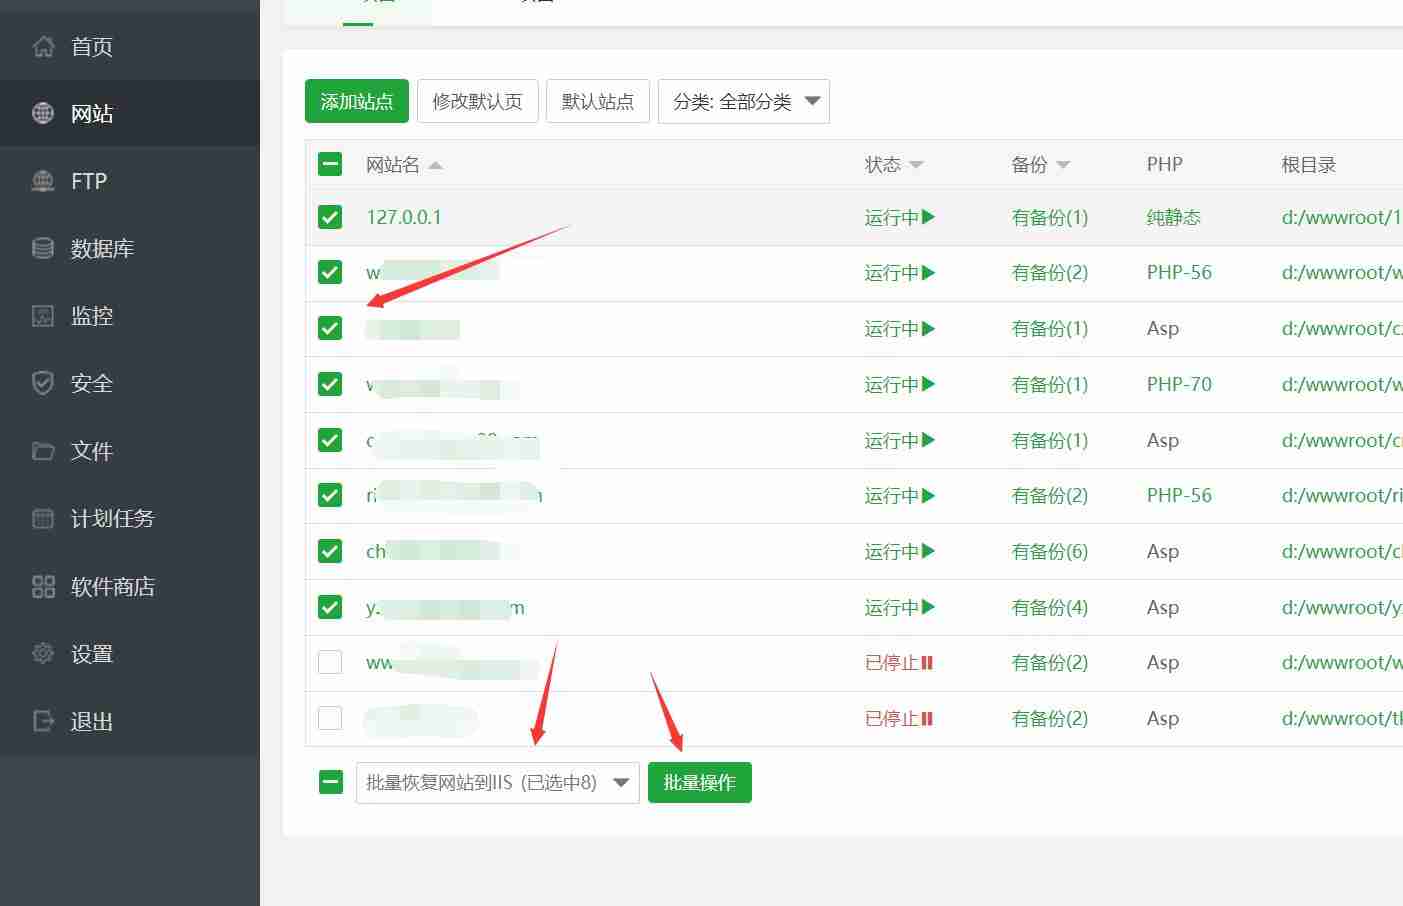Open the 数据库 database section

pos(92,248)
